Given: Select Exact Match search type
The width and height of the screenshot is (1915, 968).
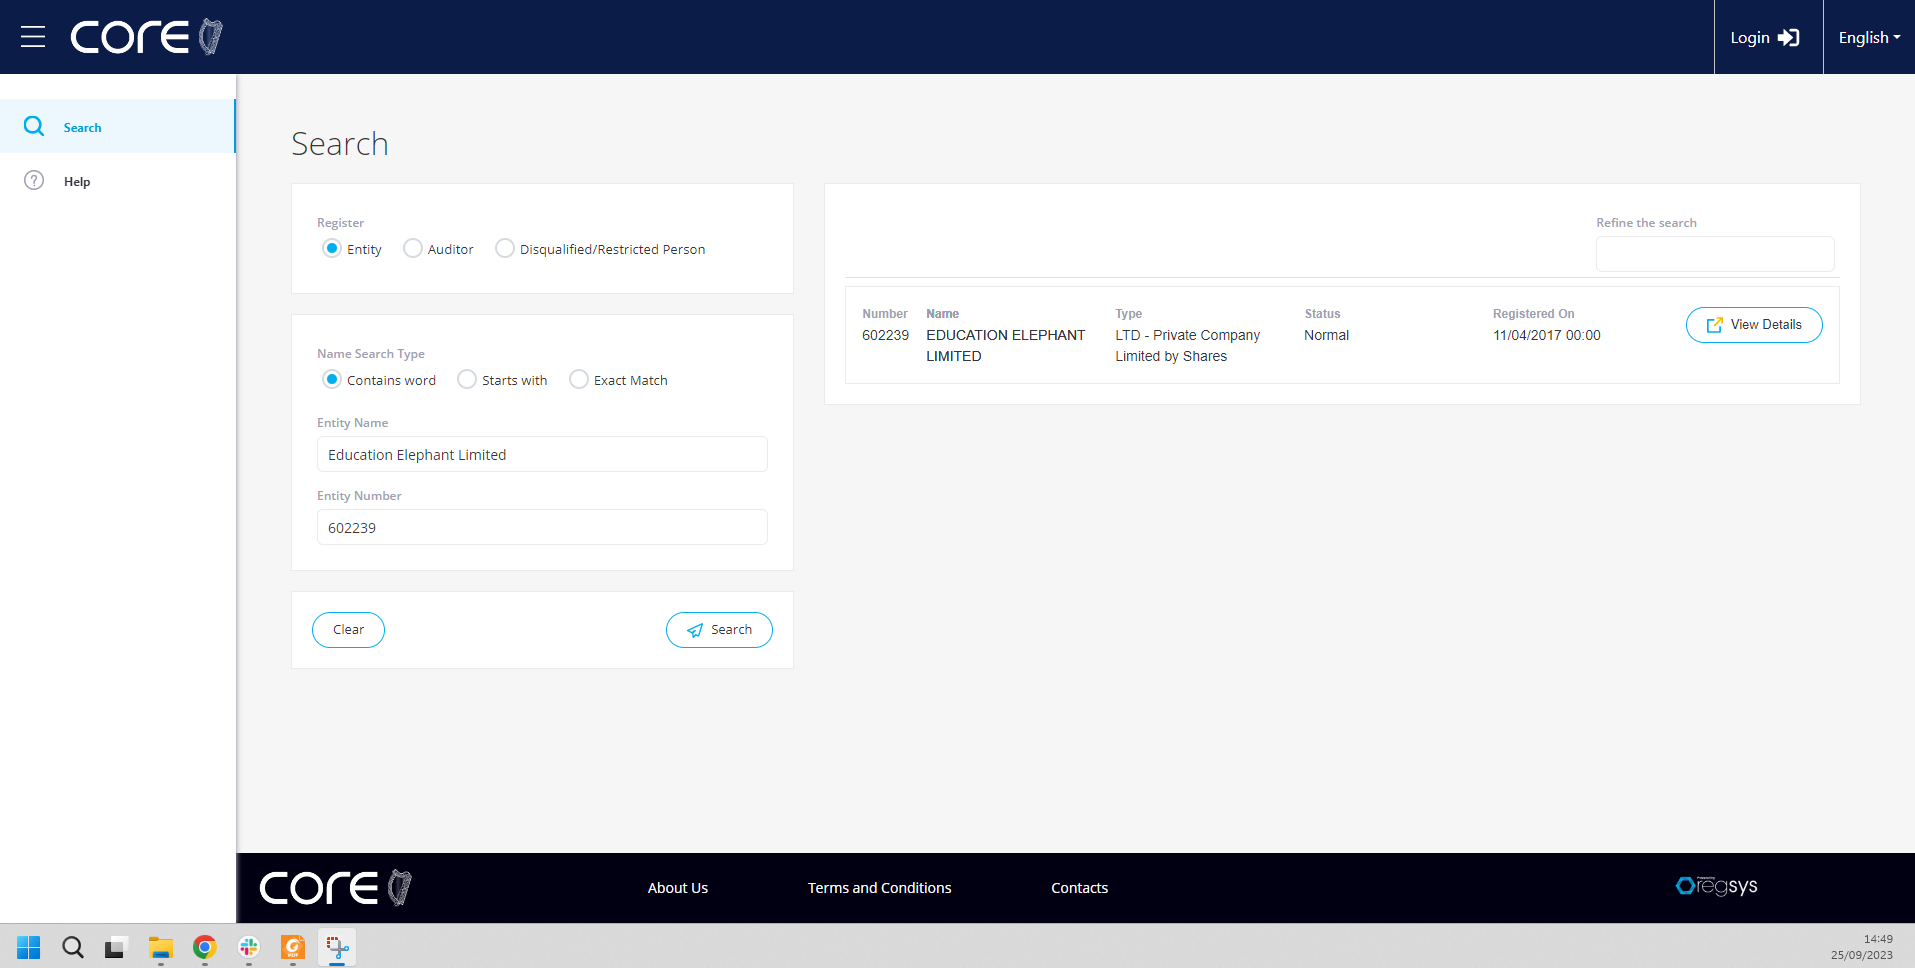Looking at the screenshot, I should point(579,379).
